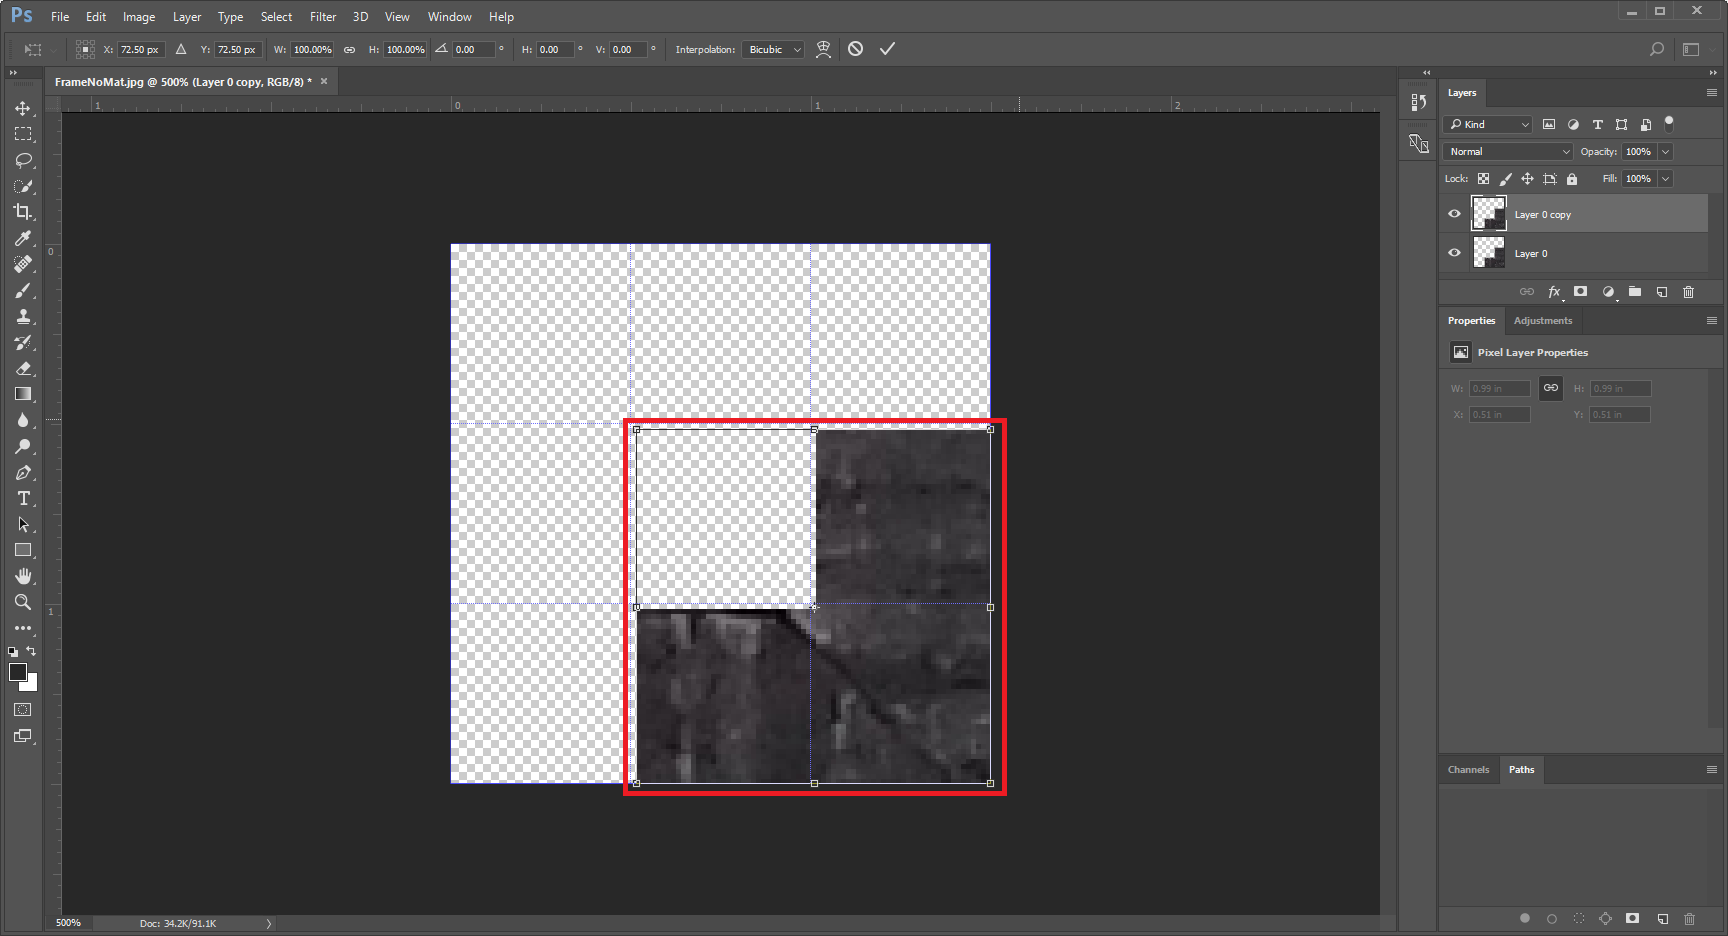Open the Select menu
1728x936 pixels.
(276, 17)
